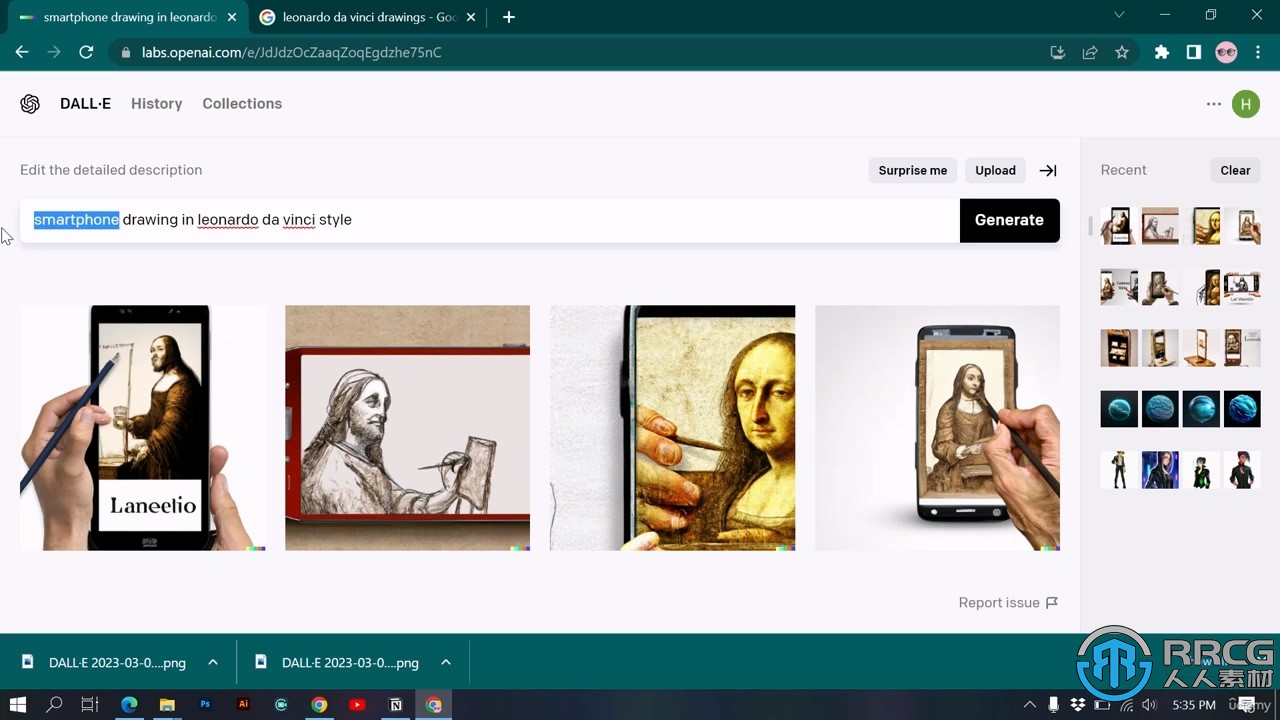The image size is (1280, 720).
Task: Open the red-framed sketch result image
Action: 407,428
